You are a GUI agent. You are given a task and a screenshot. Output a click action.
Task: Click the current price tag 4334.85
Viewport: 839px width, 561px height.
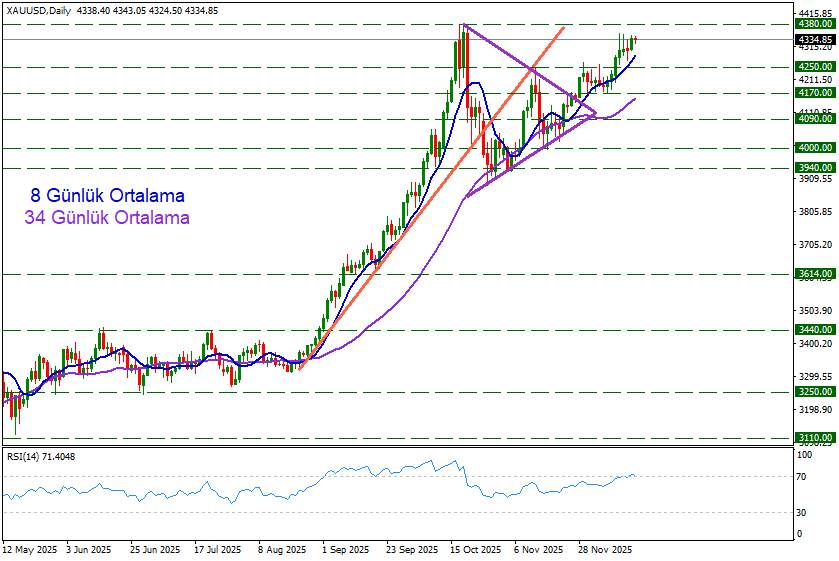click(x=815, y=39)
